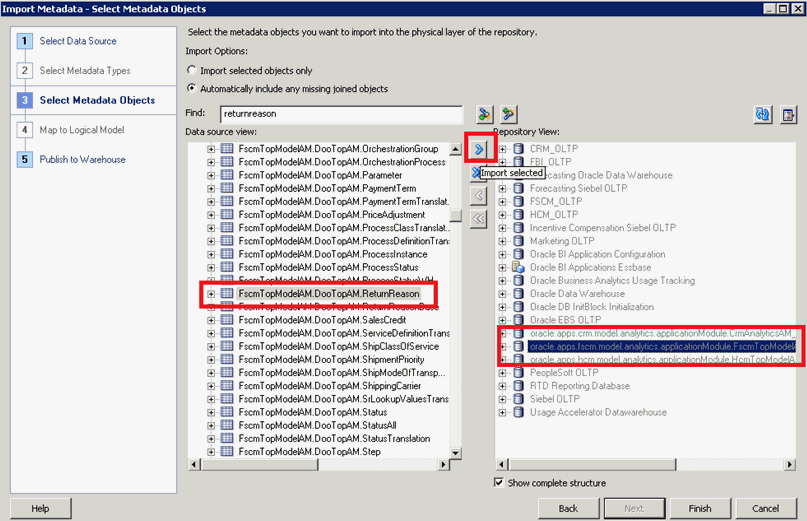
Task: Click table icon of DooTopAM.PaymentTerm row
Action: pyautogui.click(x=227, y=188)
